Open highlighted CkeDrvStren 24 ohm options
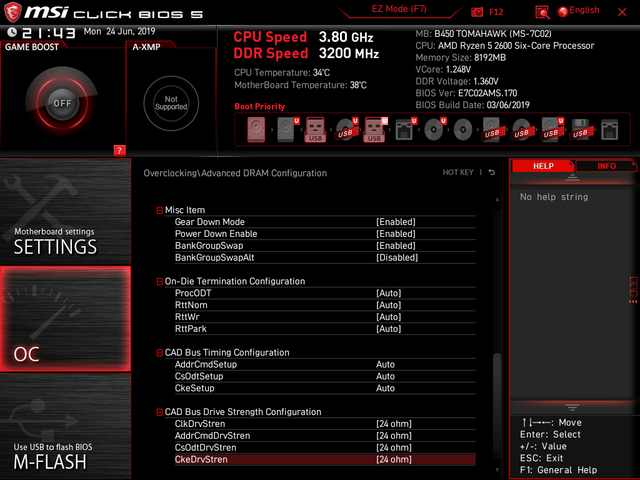The image size is (640, 480). tap(394, 459)
